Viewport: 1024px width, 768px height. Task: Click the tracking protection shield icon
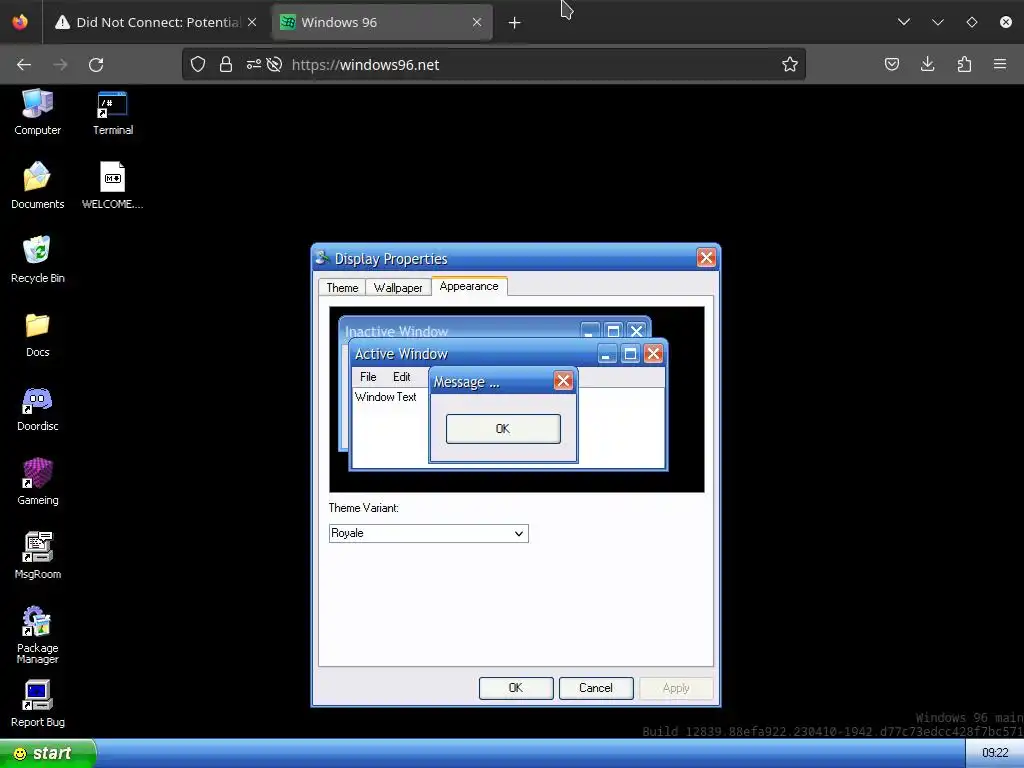pyautogui.click(x=198, y=64)
